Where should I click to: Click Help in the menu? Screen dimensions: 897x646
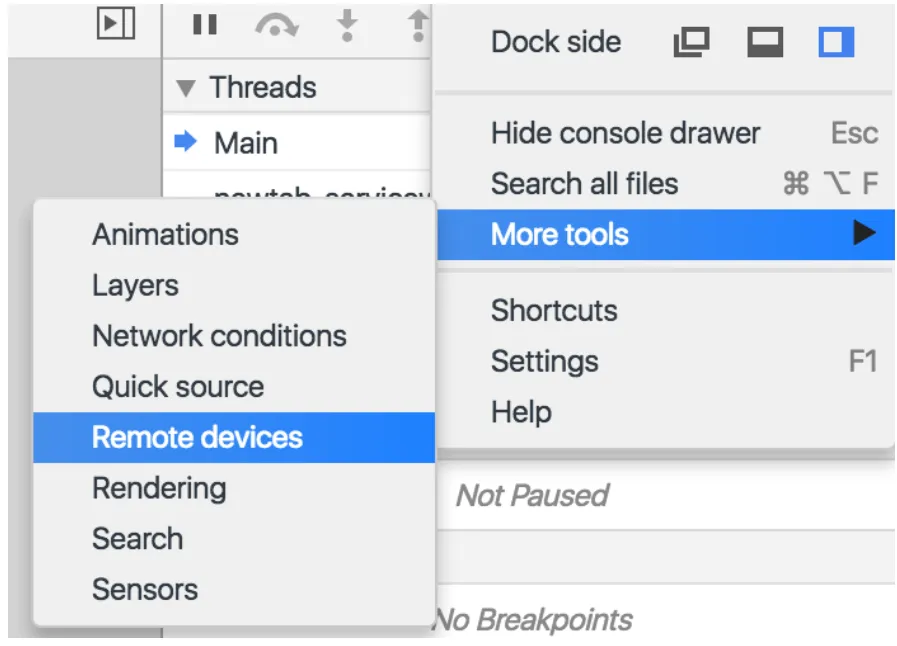click(x=521, y=412)
